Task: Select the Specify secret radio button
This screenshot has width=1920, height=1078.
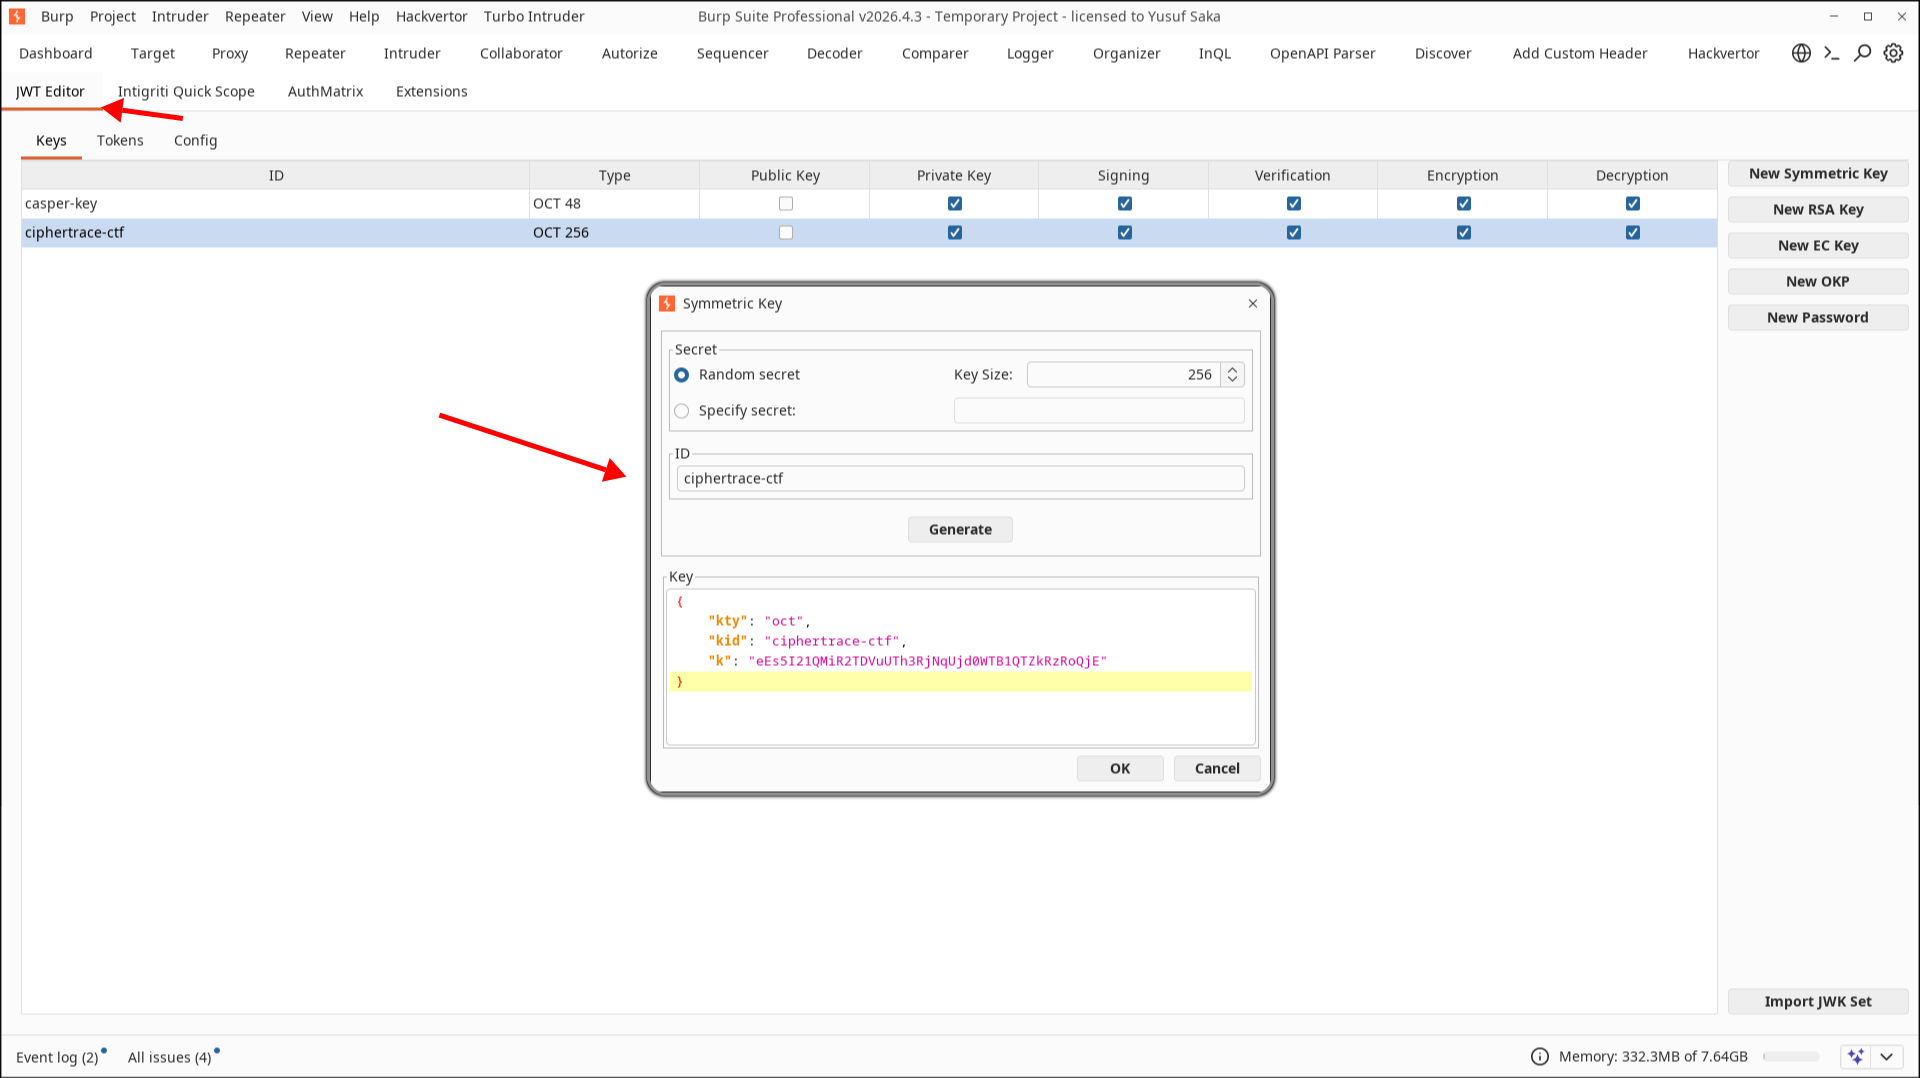Action: coord(682,411)
